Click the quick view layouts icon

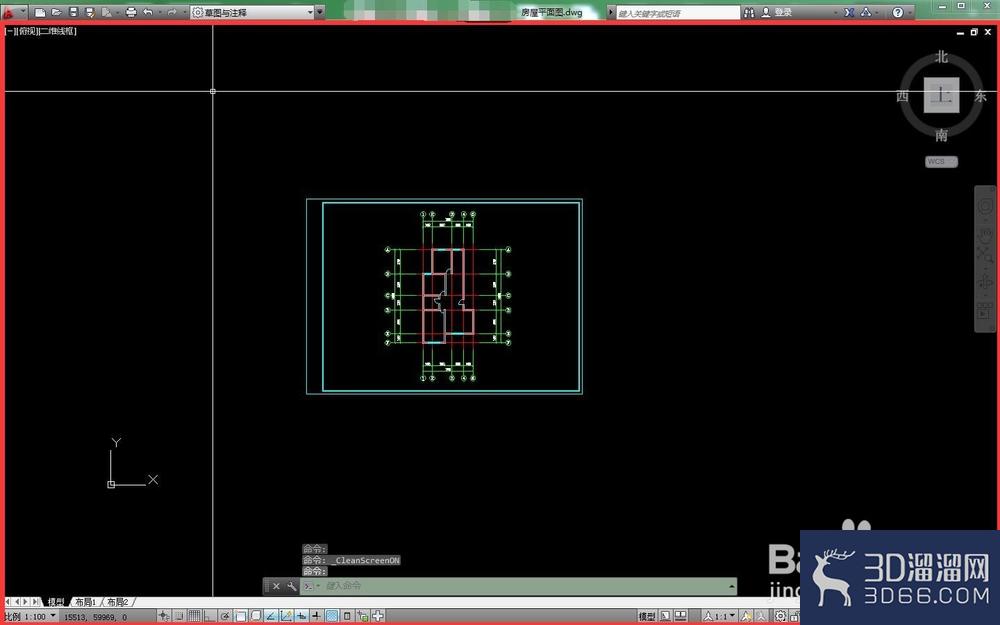(666, 616)
